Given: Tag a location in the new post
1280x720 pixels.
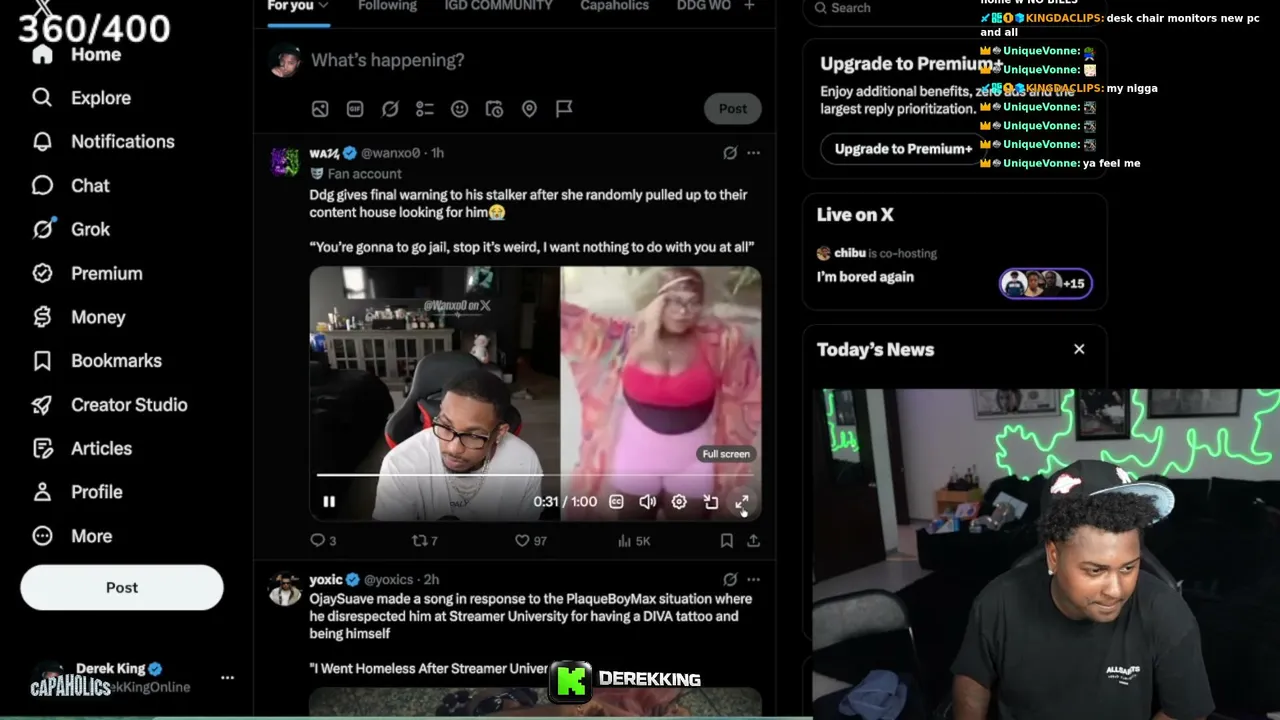Looking at the screenshot, I should click(529, 109).
